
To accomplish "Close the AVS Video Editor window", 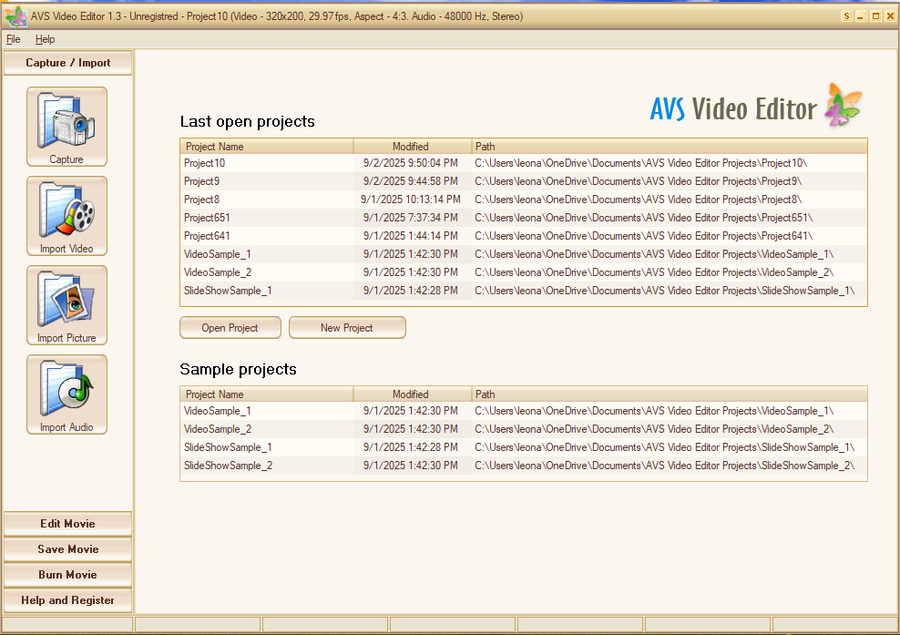I will [890, 16].
